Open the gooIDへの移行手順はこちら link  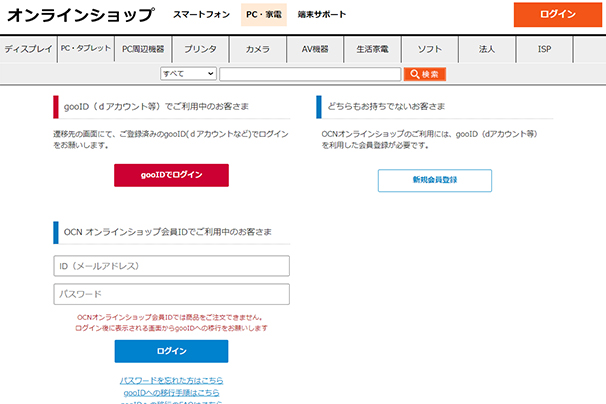(171, 393)
